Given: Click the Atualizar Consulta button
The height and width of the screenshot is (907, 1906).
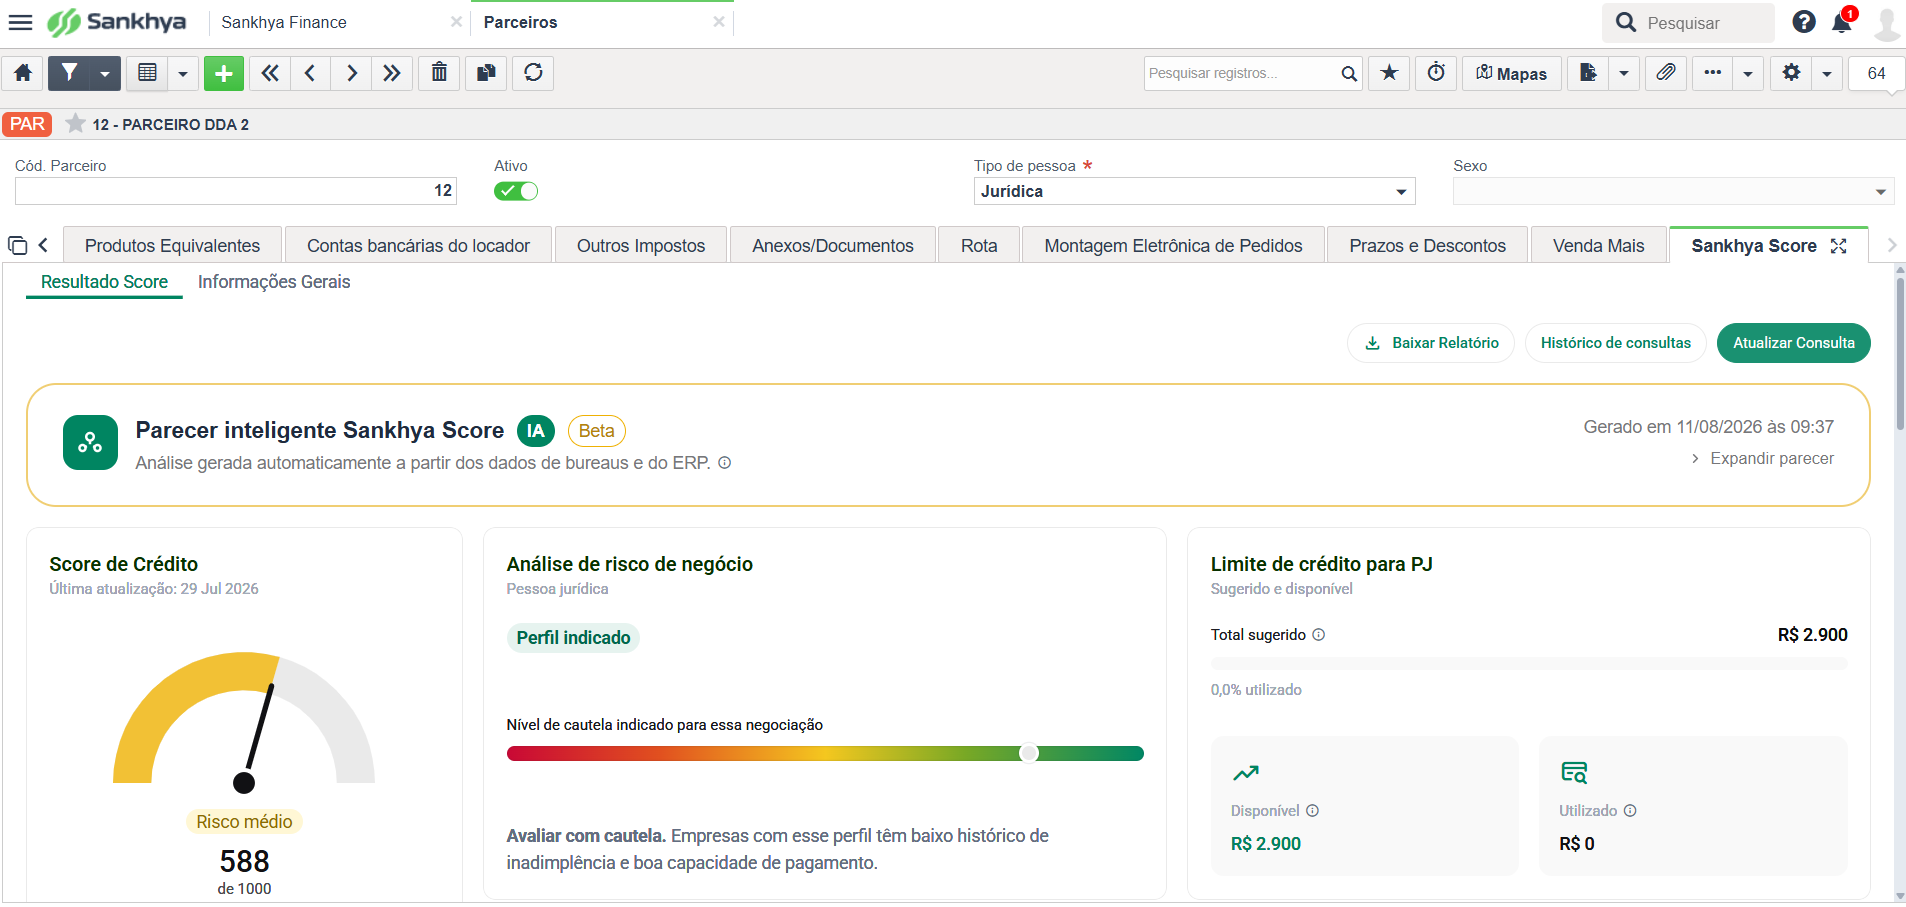Looking at the screenshot, I should [1793, 343].
